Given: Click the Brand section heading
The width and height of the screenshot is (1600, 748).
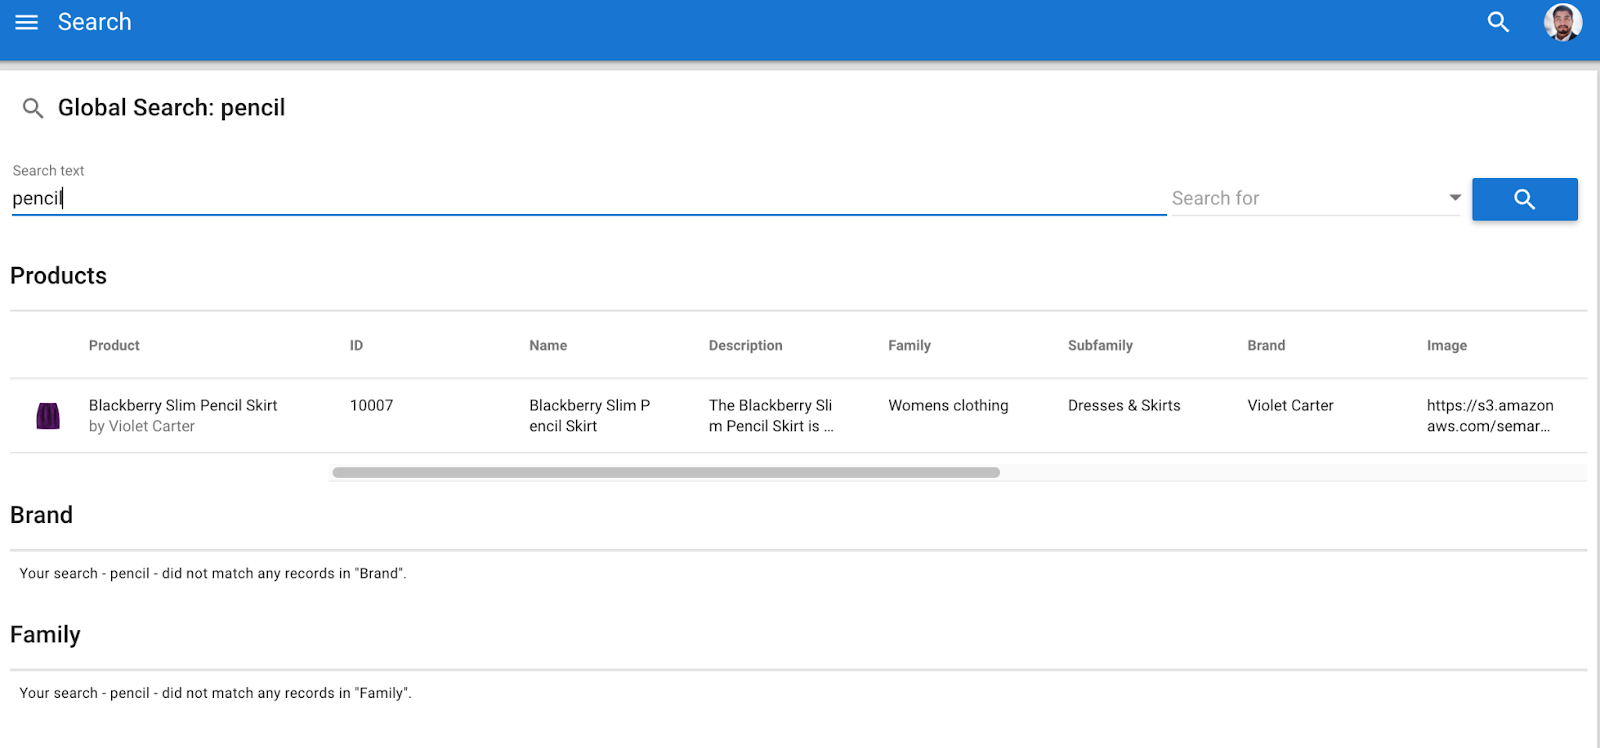Looking at the screenshot, I should point(41,515).
